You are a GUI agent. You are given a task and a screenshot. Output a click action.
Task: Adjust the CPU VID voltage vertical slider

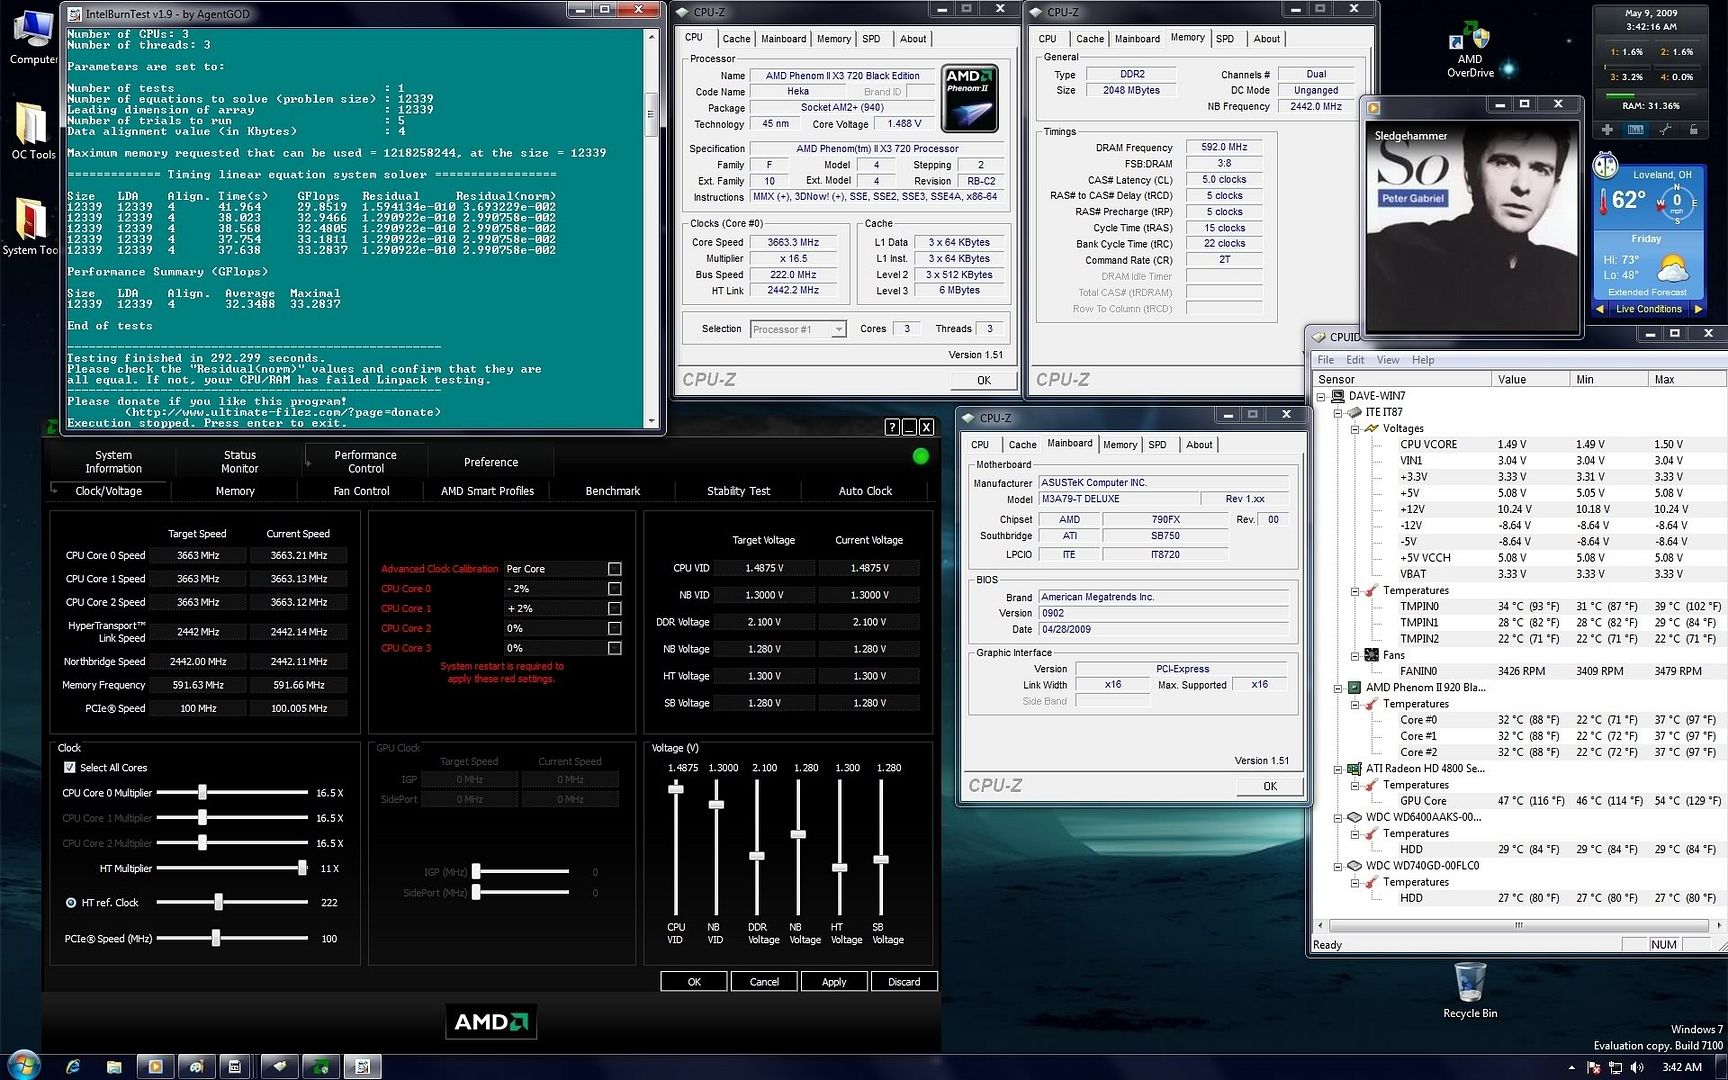(x=676, y=789)
